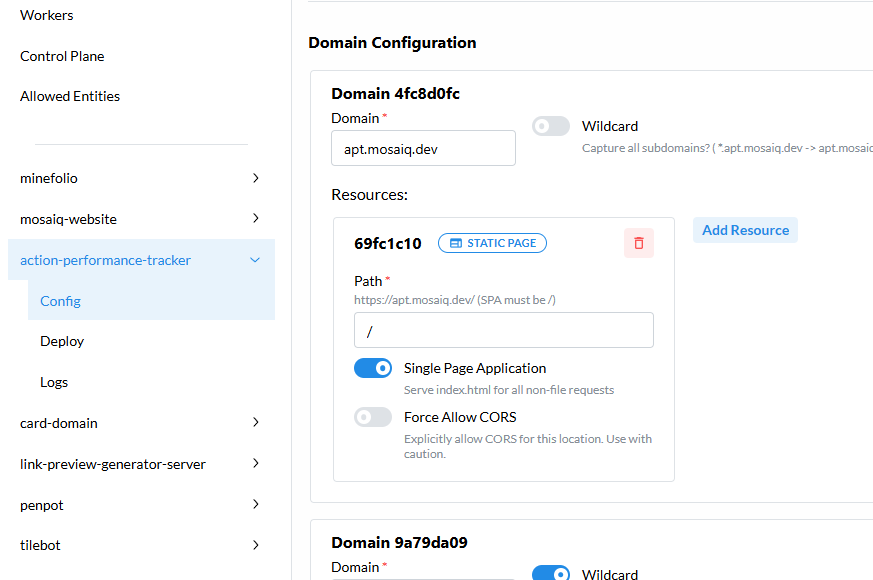Click the Domain input with apt.mosaiq.dev

423,148
